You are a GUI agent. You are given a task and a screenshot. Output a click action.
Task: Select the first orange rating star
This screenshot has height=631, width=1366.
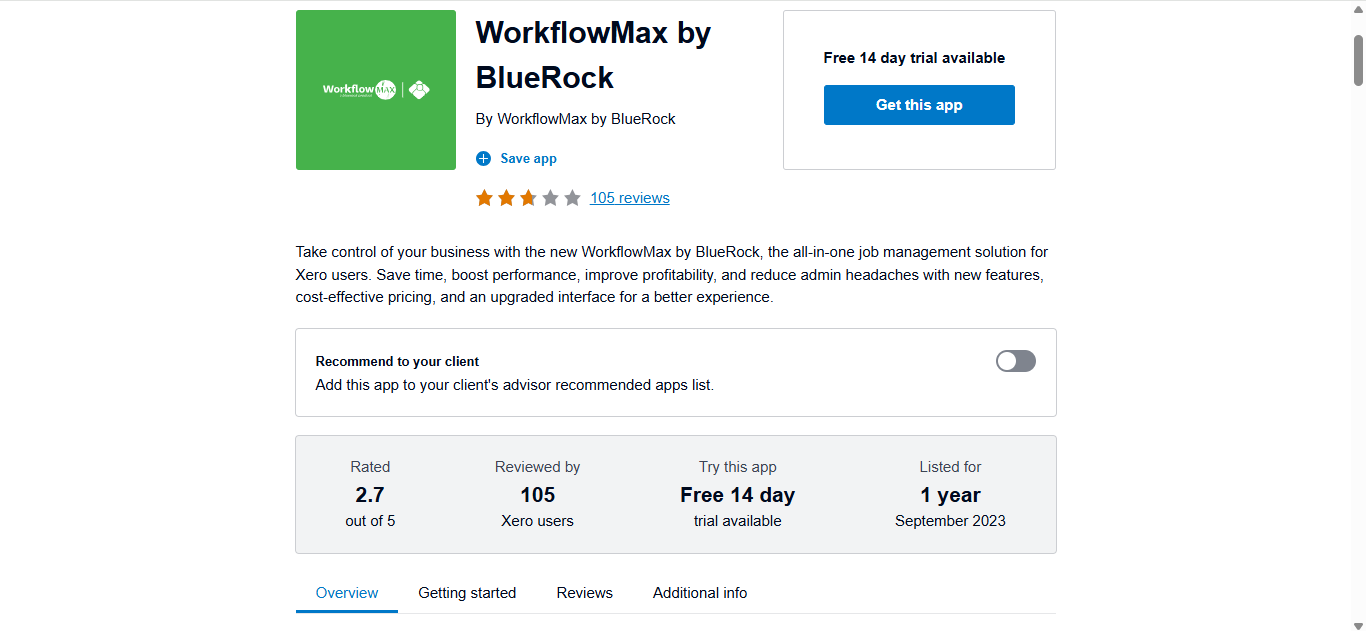[483, 197]
